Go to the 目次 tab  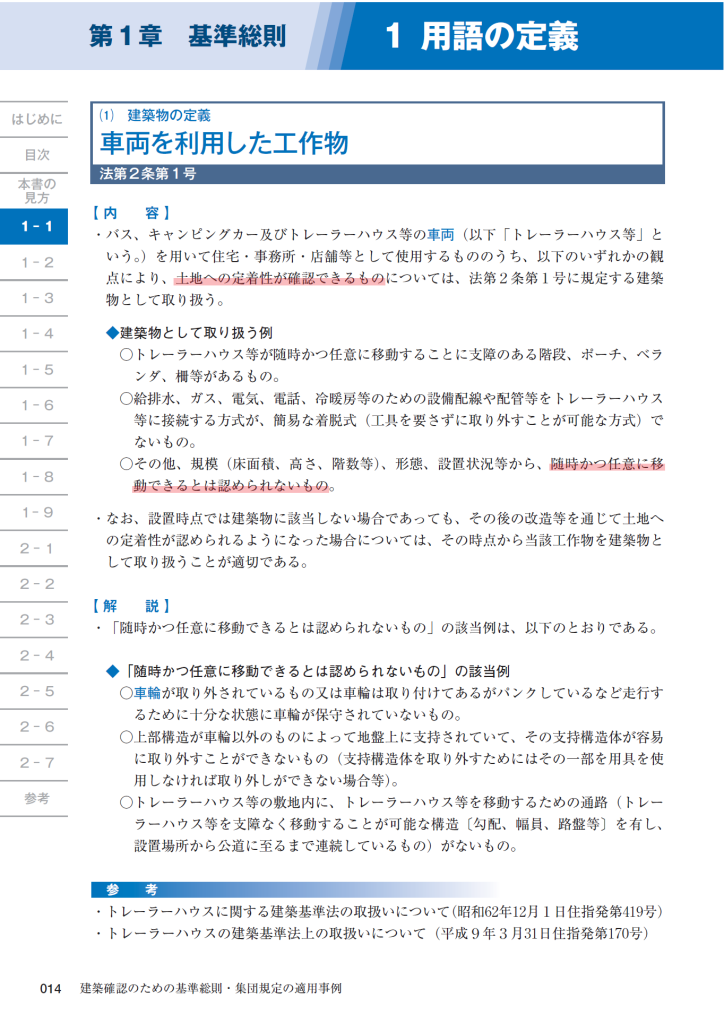tap(35, 155)
